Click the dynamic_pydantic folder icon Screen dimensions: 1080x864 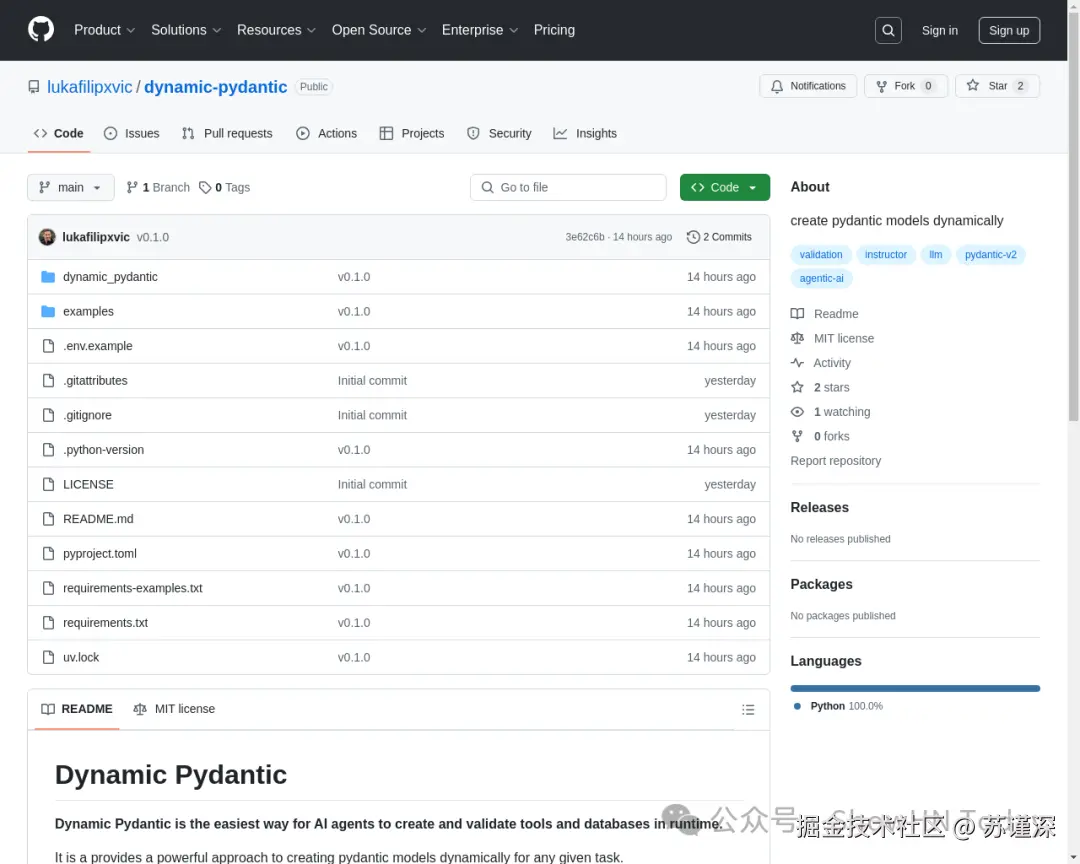(x=48, y=277)
